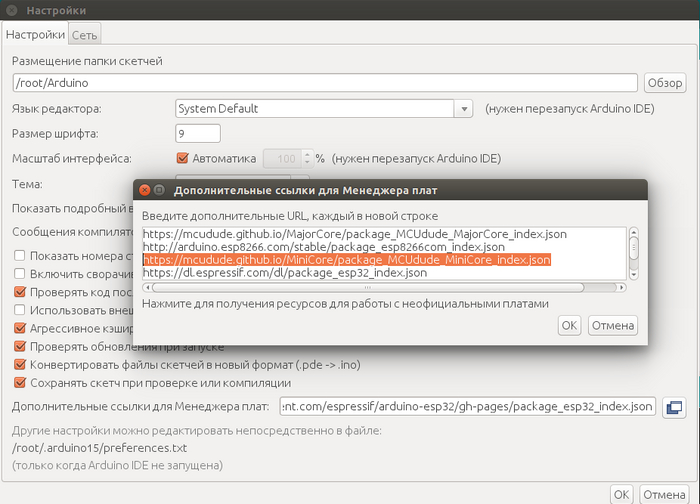This screenshot has width=700, height=504.
Task: Select the Настройки tab
Action: coord(35,35)
